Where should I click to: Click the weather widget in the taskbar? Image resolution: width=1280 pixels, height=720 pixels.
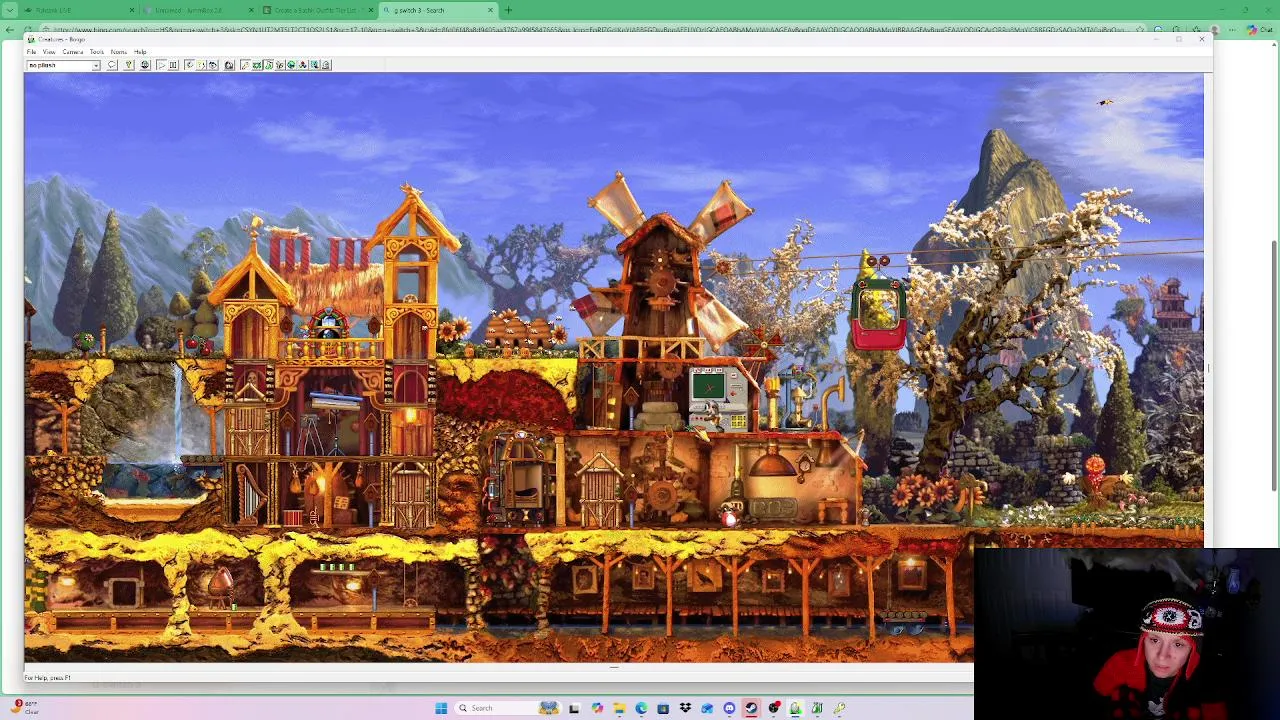pos(25,707)
